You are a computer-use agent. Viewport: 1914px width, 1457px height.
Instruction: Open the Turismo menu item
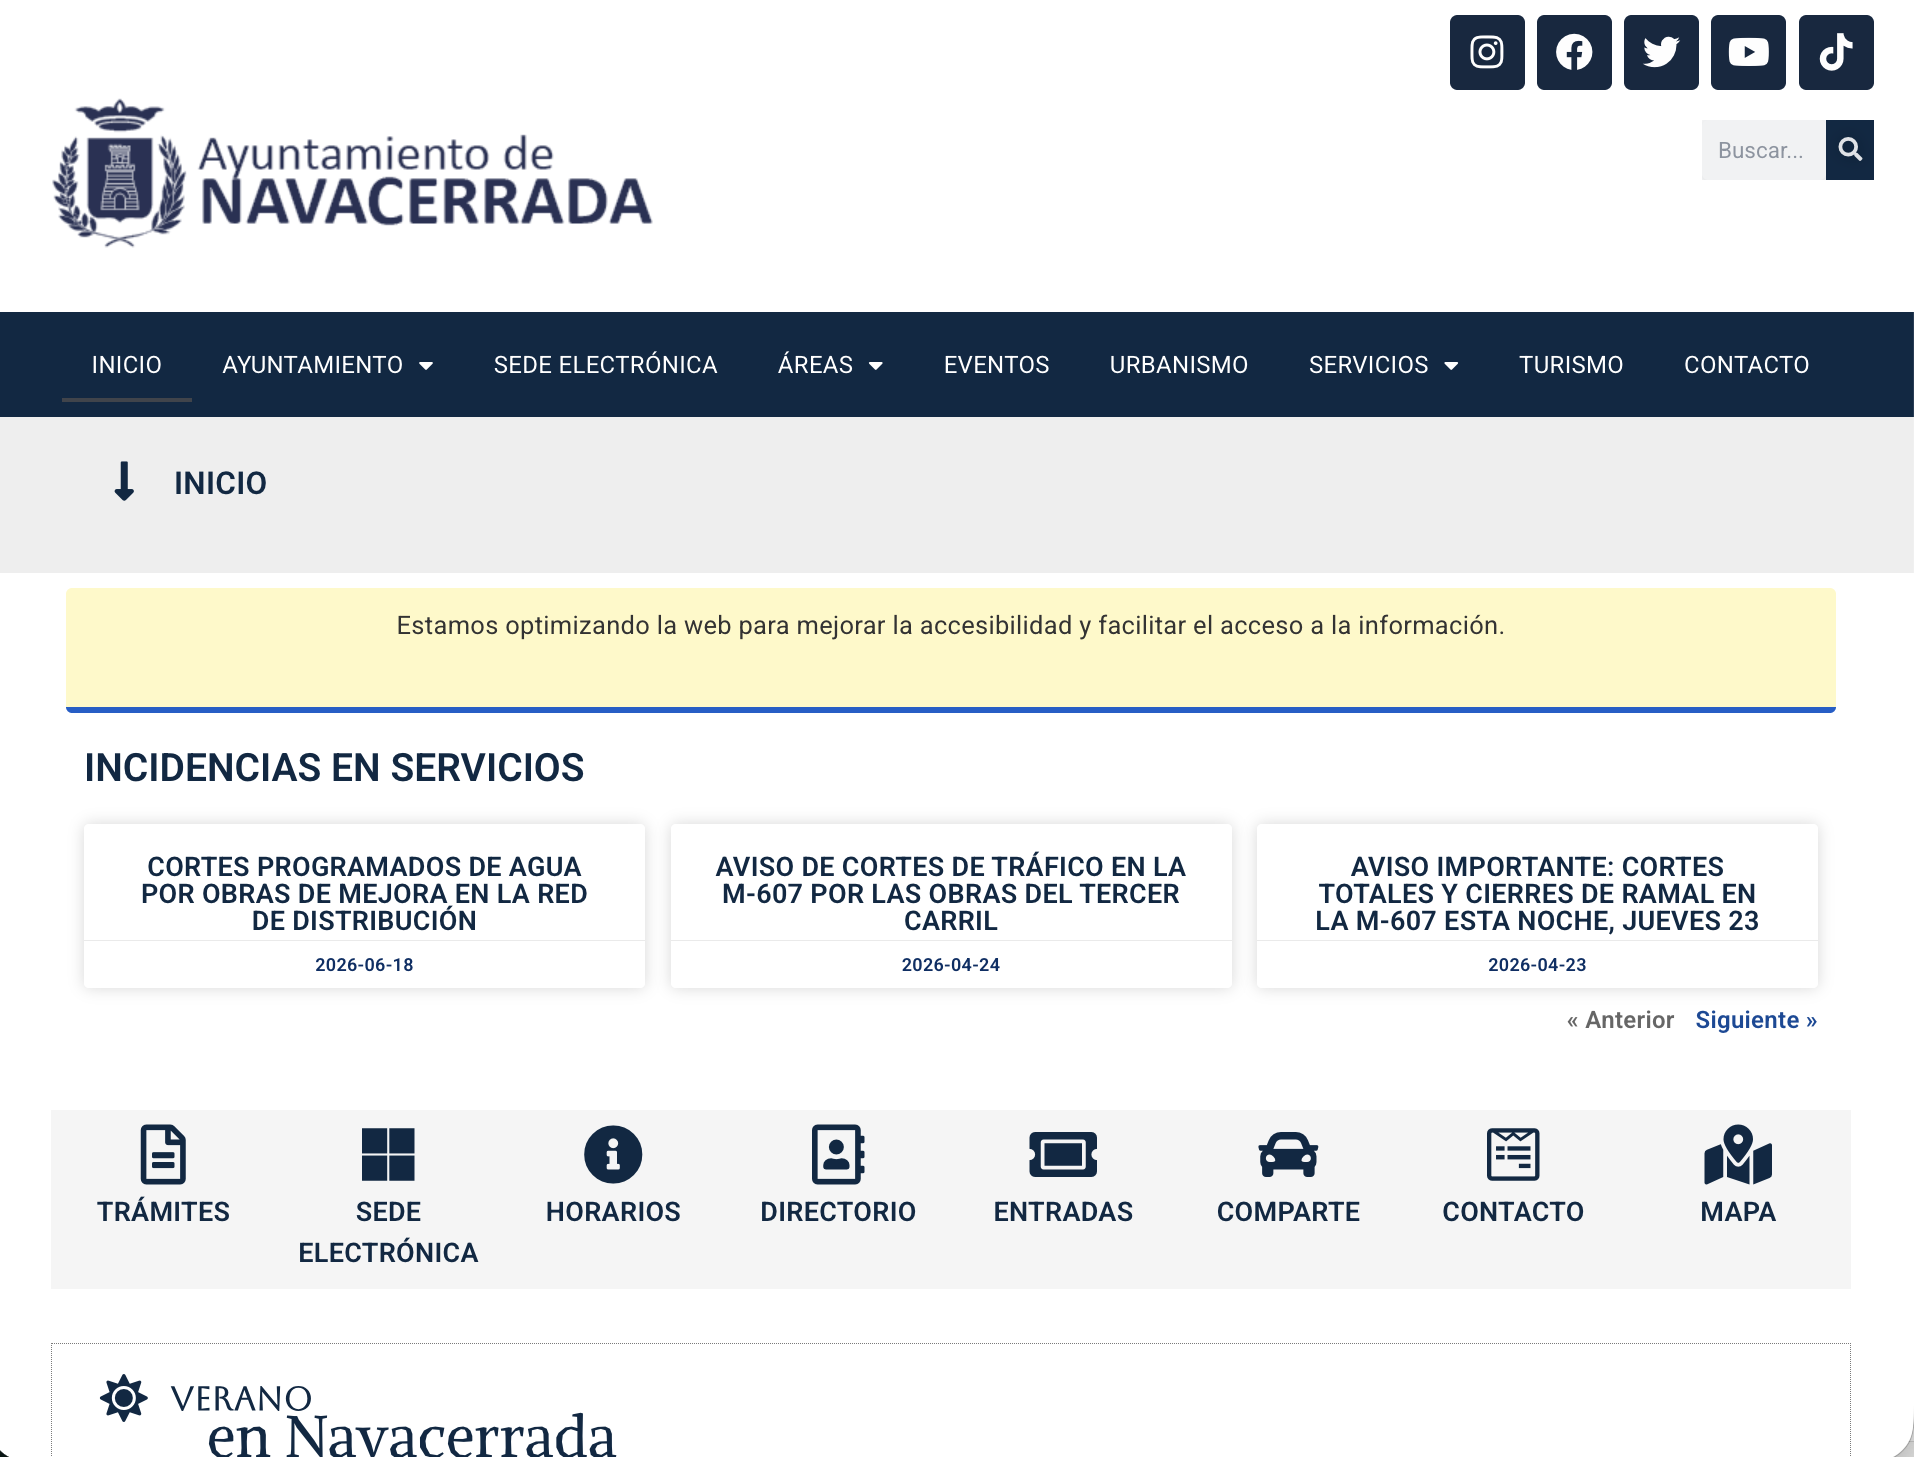[x=1571, y=365]
